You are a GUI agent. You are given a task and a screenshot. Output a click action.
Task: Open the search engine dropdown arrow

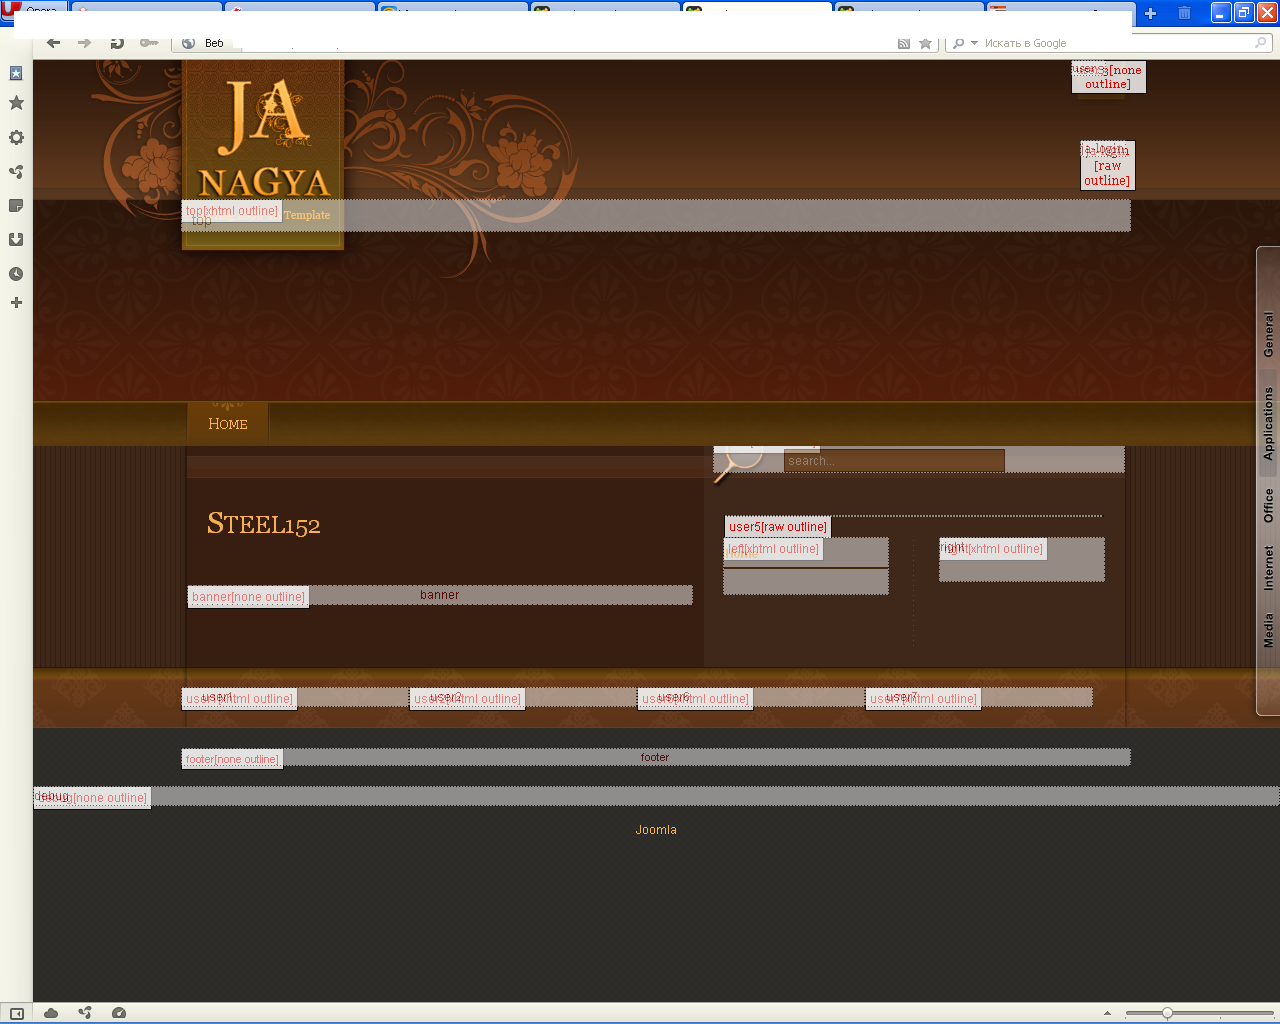pos(974,43)
